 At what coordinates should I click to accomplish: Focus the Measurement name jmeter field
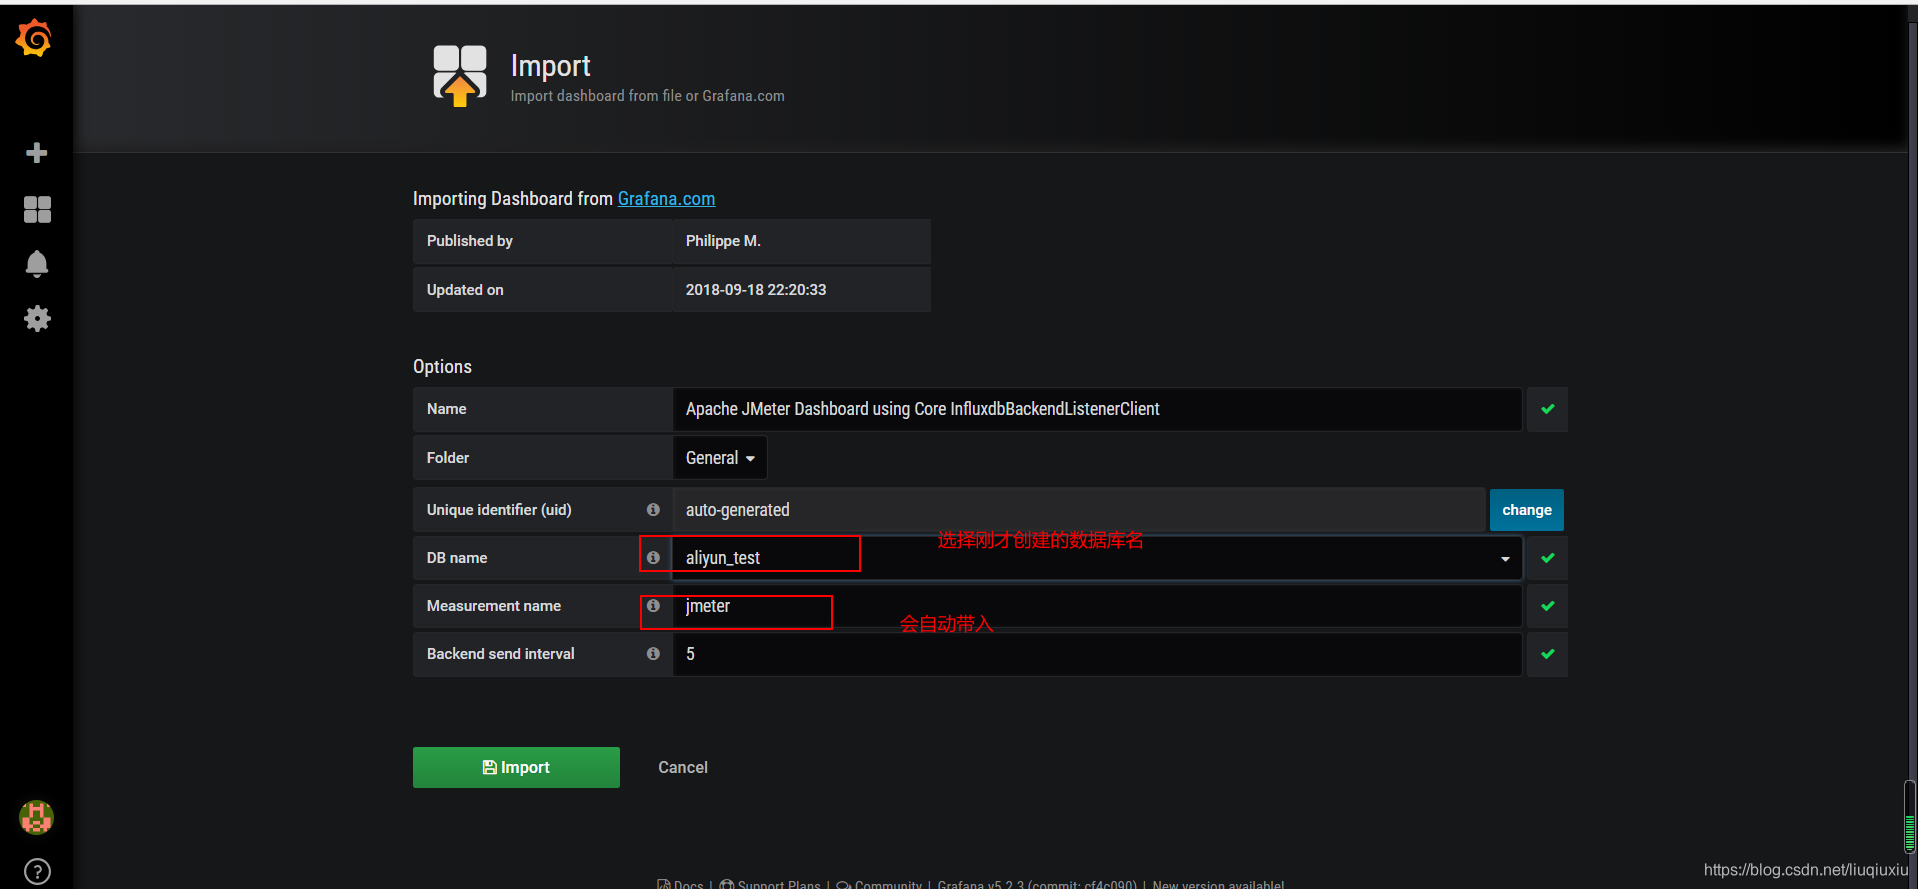tap(1097, 606)
